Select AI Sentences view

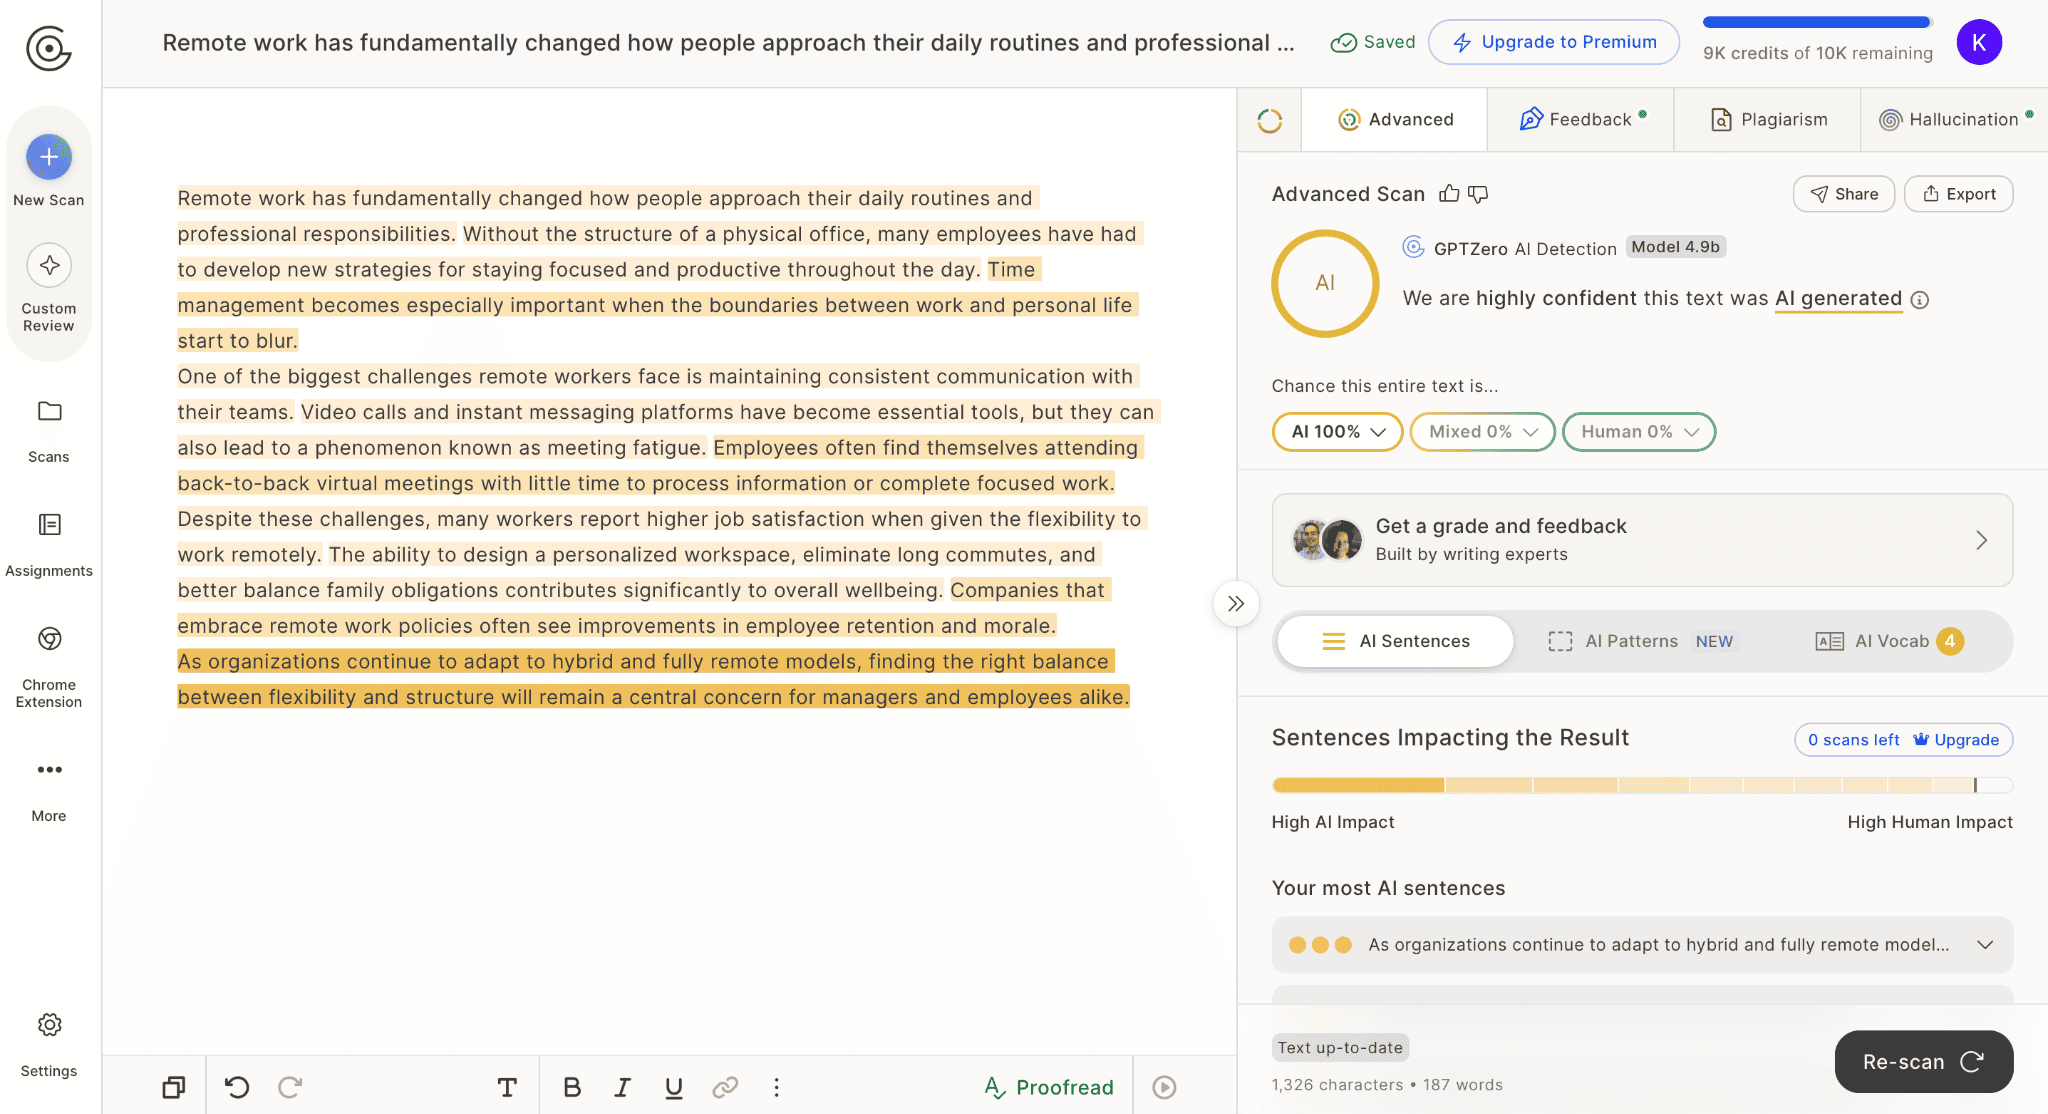(x=1395, y=641)
